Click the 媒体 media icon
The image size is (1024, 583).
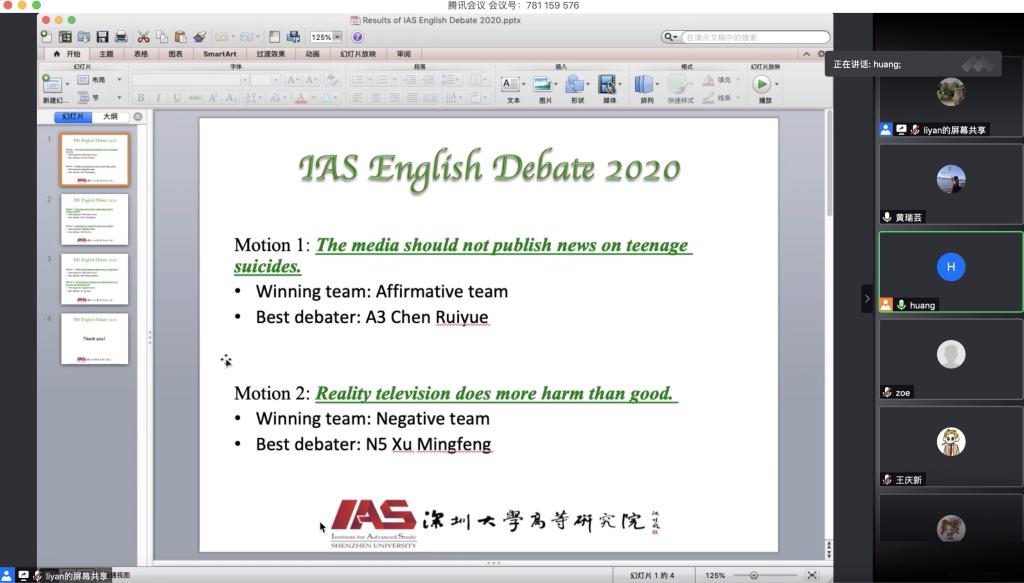point(608,86)
